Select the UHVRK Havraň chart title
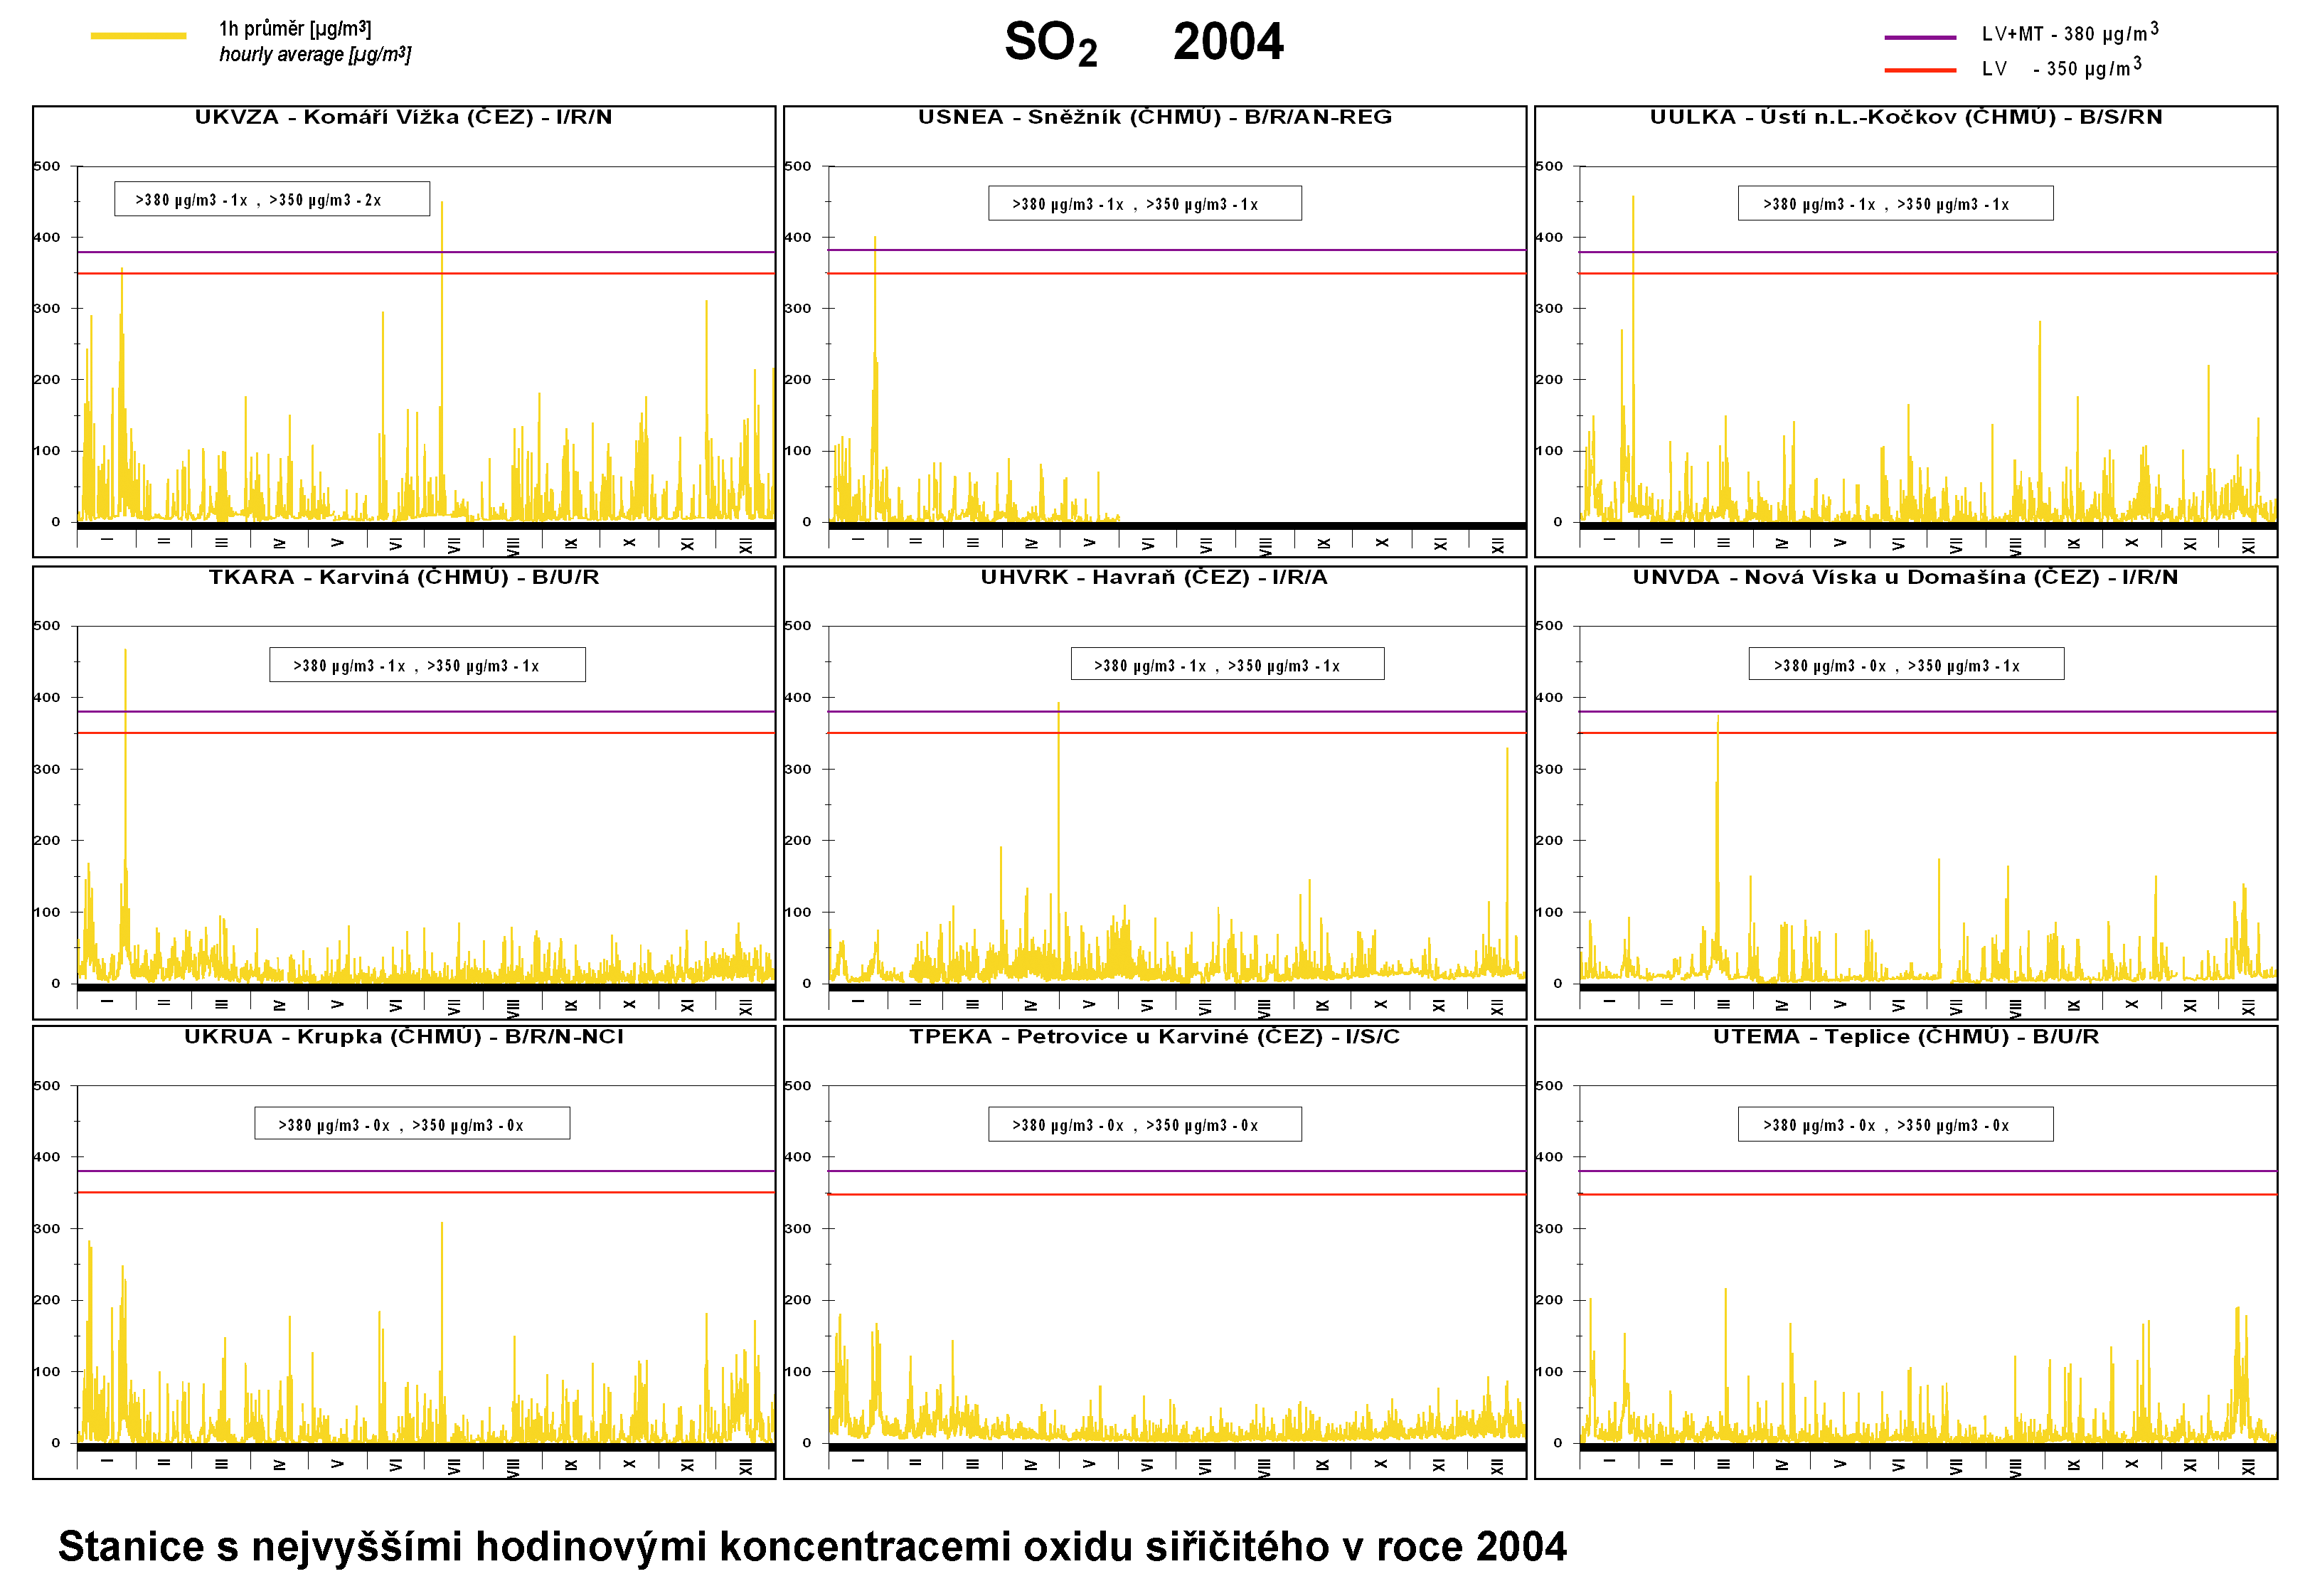This screenshot has width=2310, height=1596. (x=1154, y=577)
